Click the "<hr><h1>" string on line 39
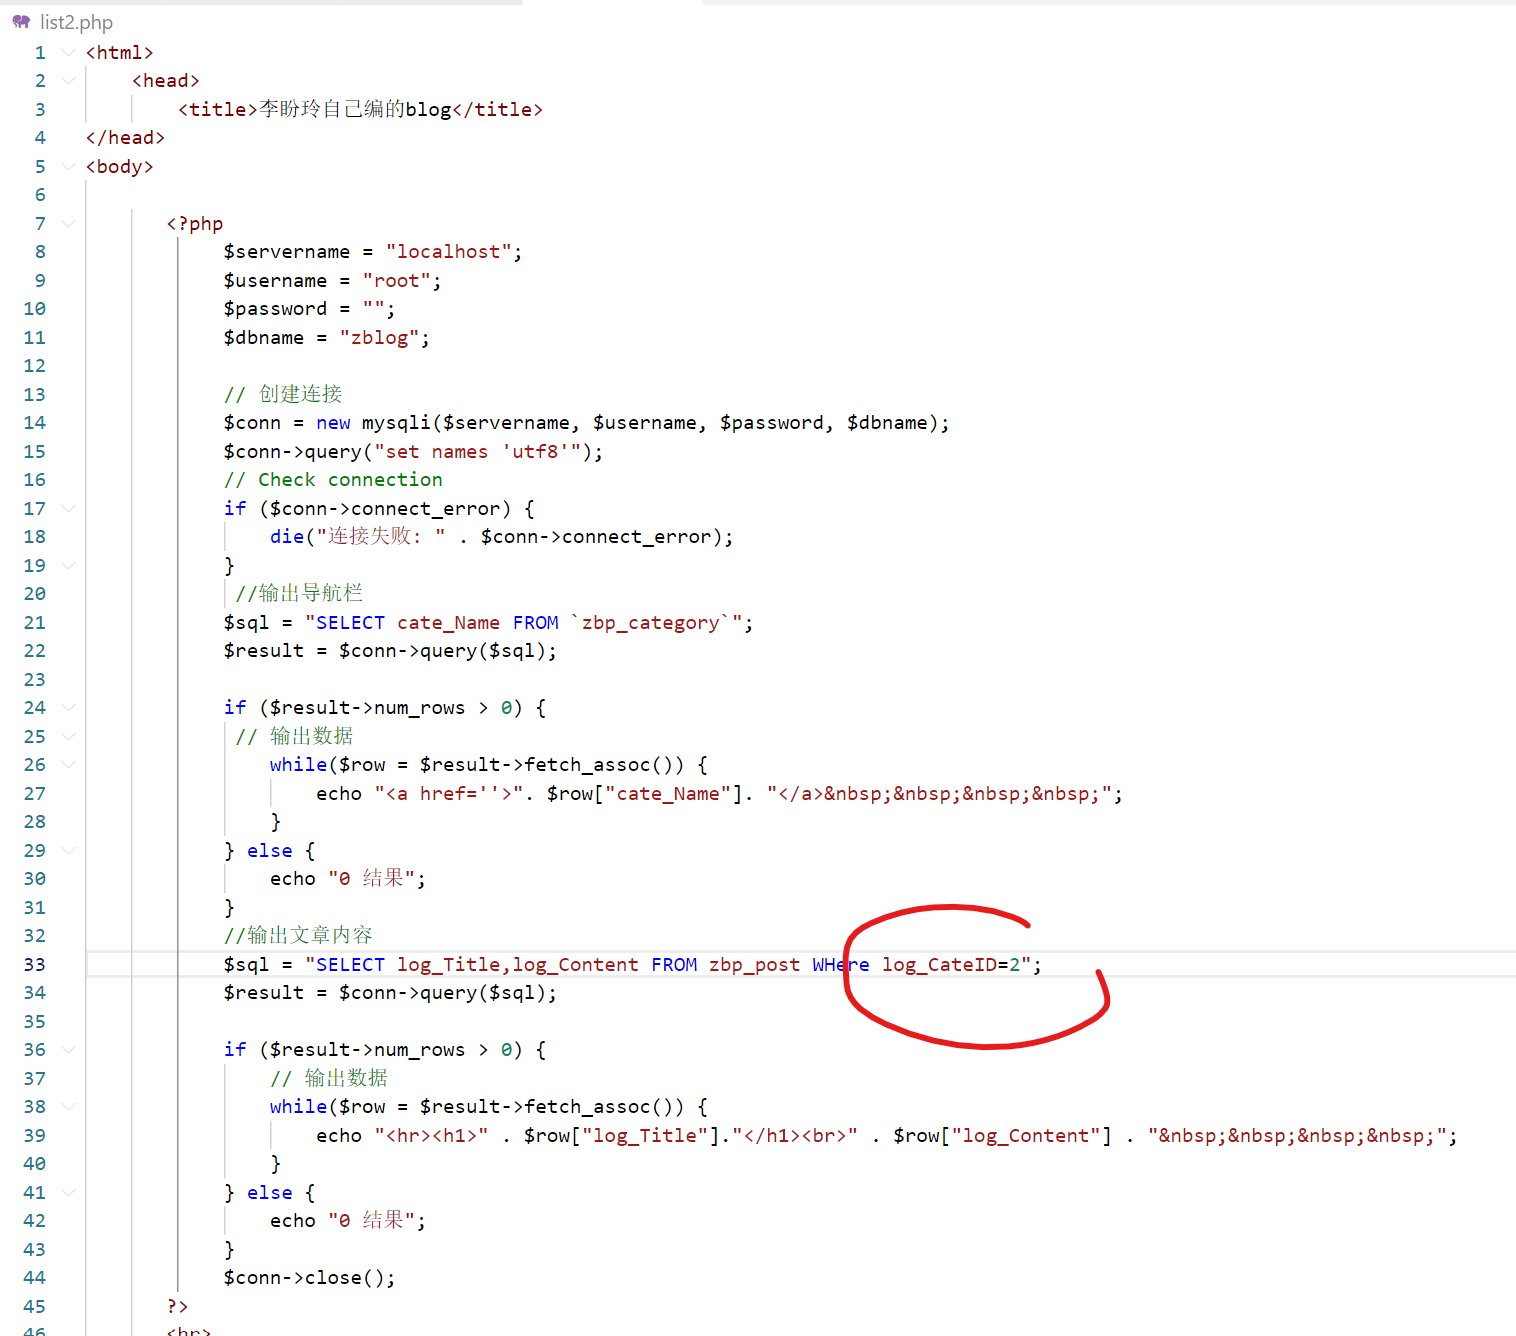 coord(432,1135)
